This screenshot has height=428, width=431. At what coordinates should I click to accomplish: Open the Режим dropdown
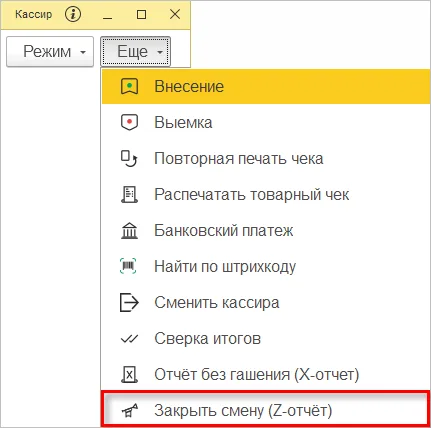point(50,52)
